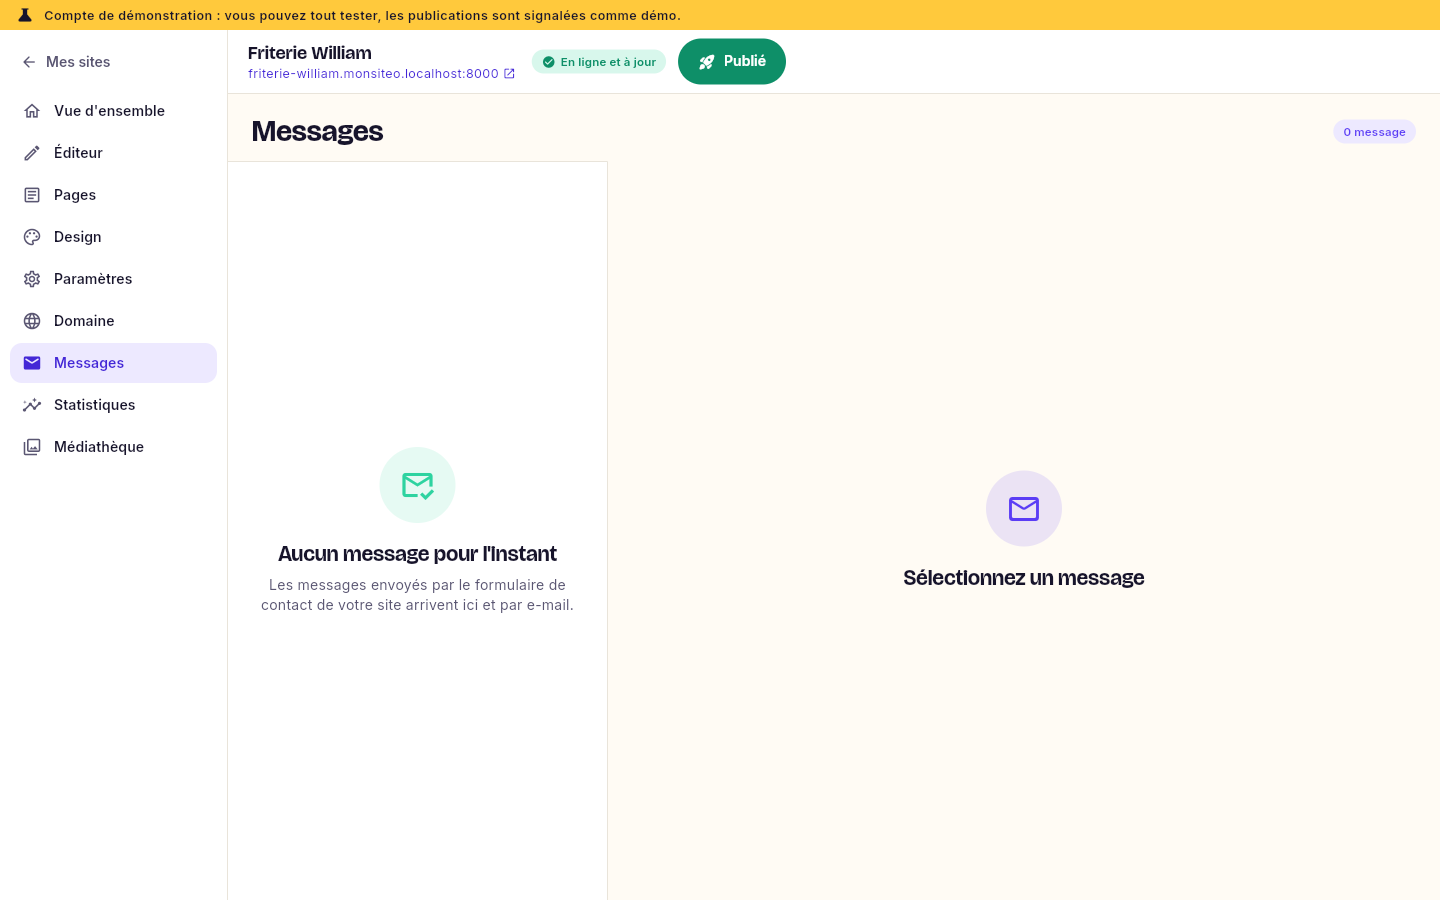This screenshot has height=900, width=1440.
Task: Navigate to the Domaine section
Action: (x=113, y=321)
